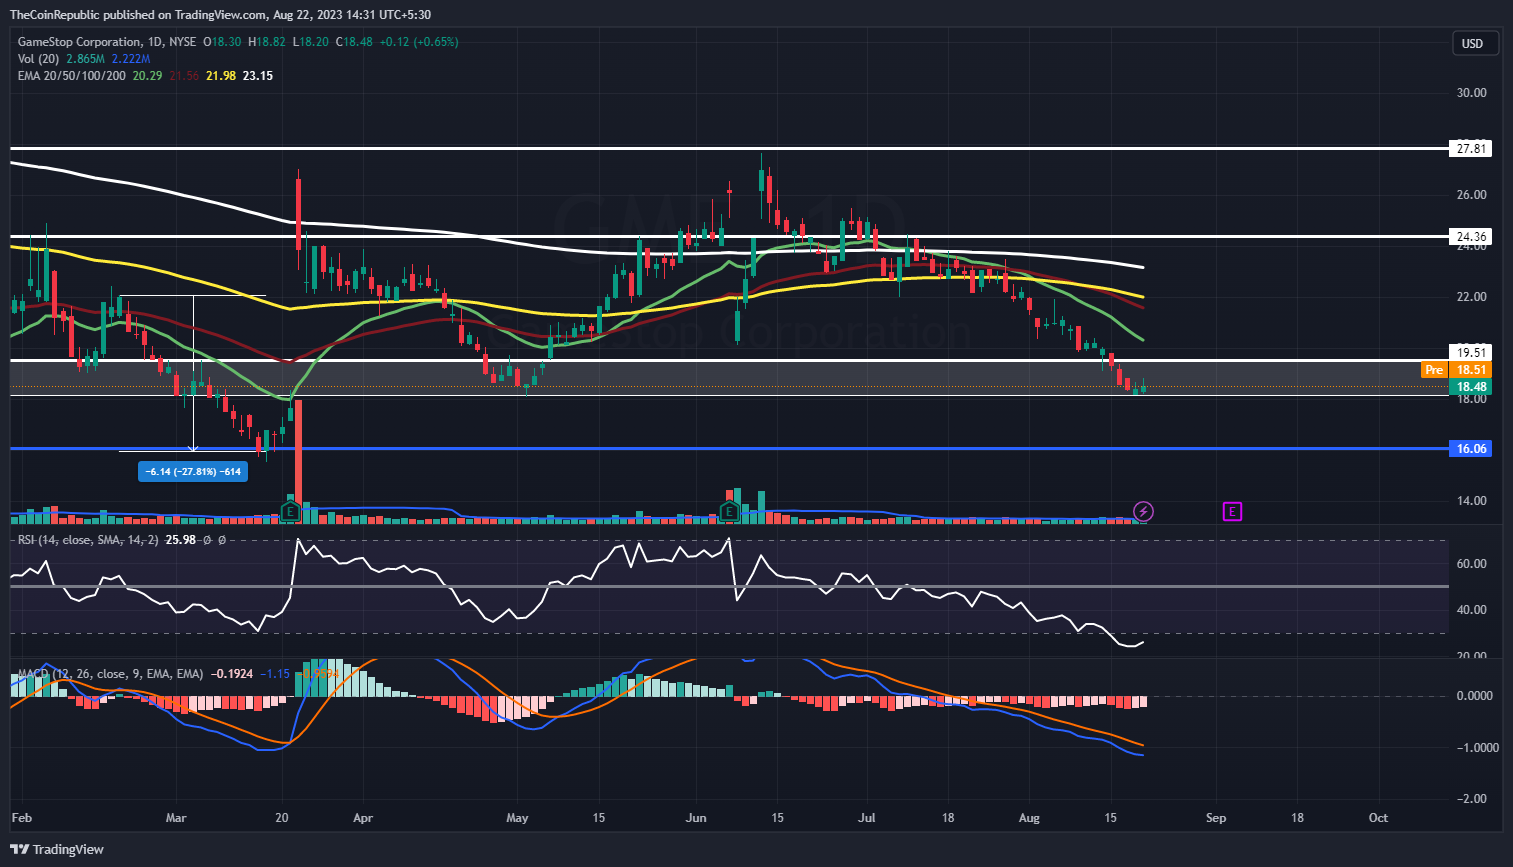Image resolution: width=1513 pixels, height=867 pixels.
Task: Select the MACD indicator legend label
Action: pyautogui.click(x=111, y=674)
